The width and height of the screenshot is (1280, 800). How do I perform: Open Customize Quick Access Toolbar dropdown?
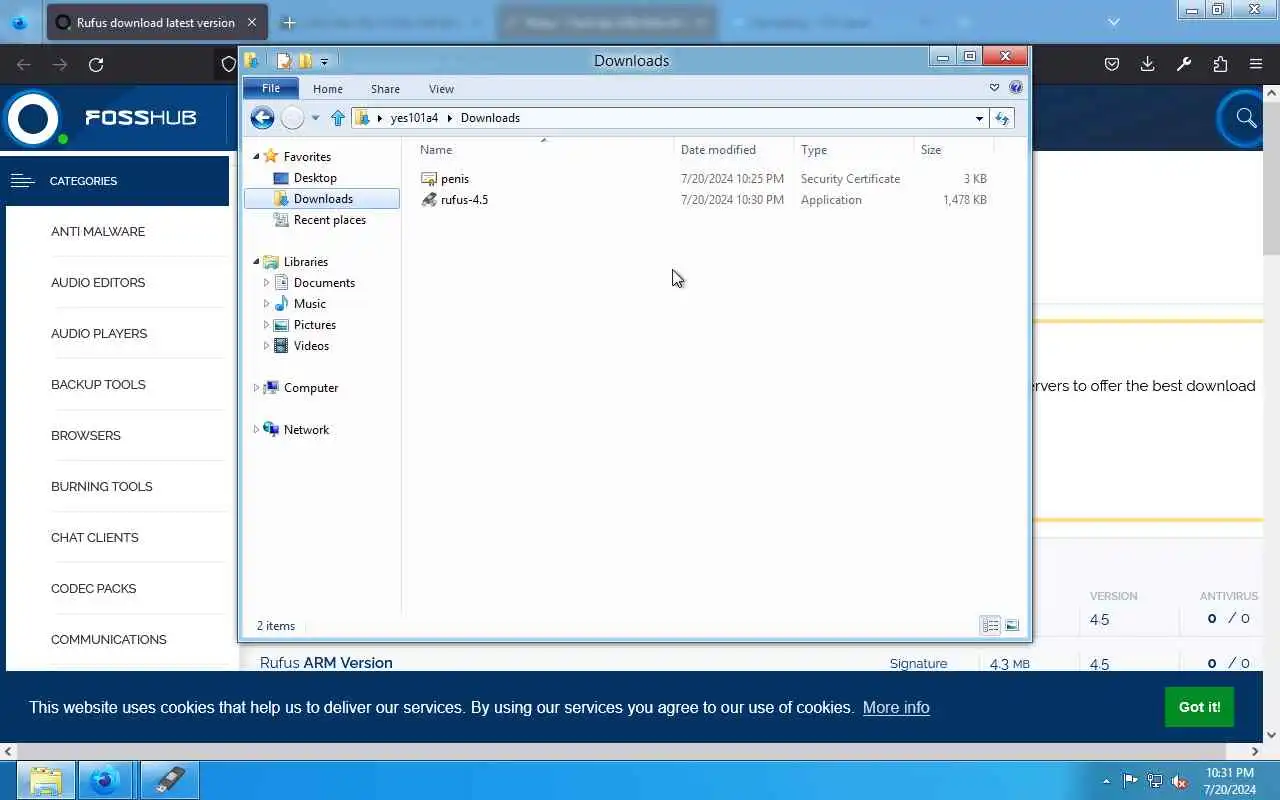tap(324, 62)
